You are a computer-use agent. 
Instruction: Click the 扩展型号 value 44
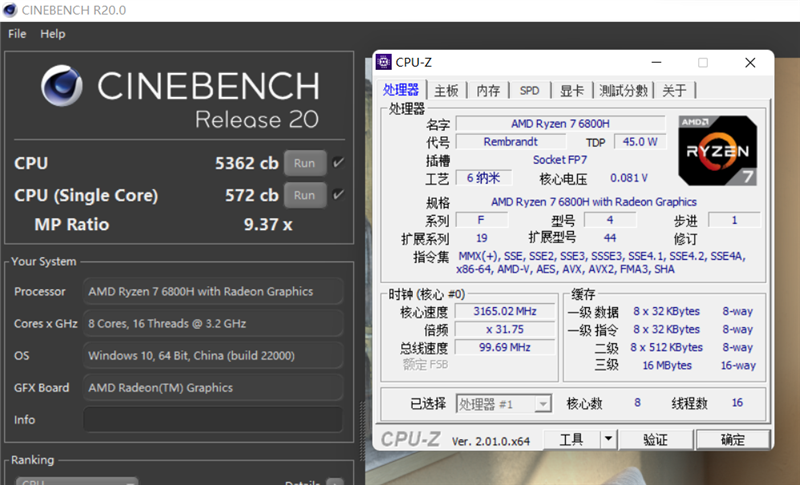point(610,238)
